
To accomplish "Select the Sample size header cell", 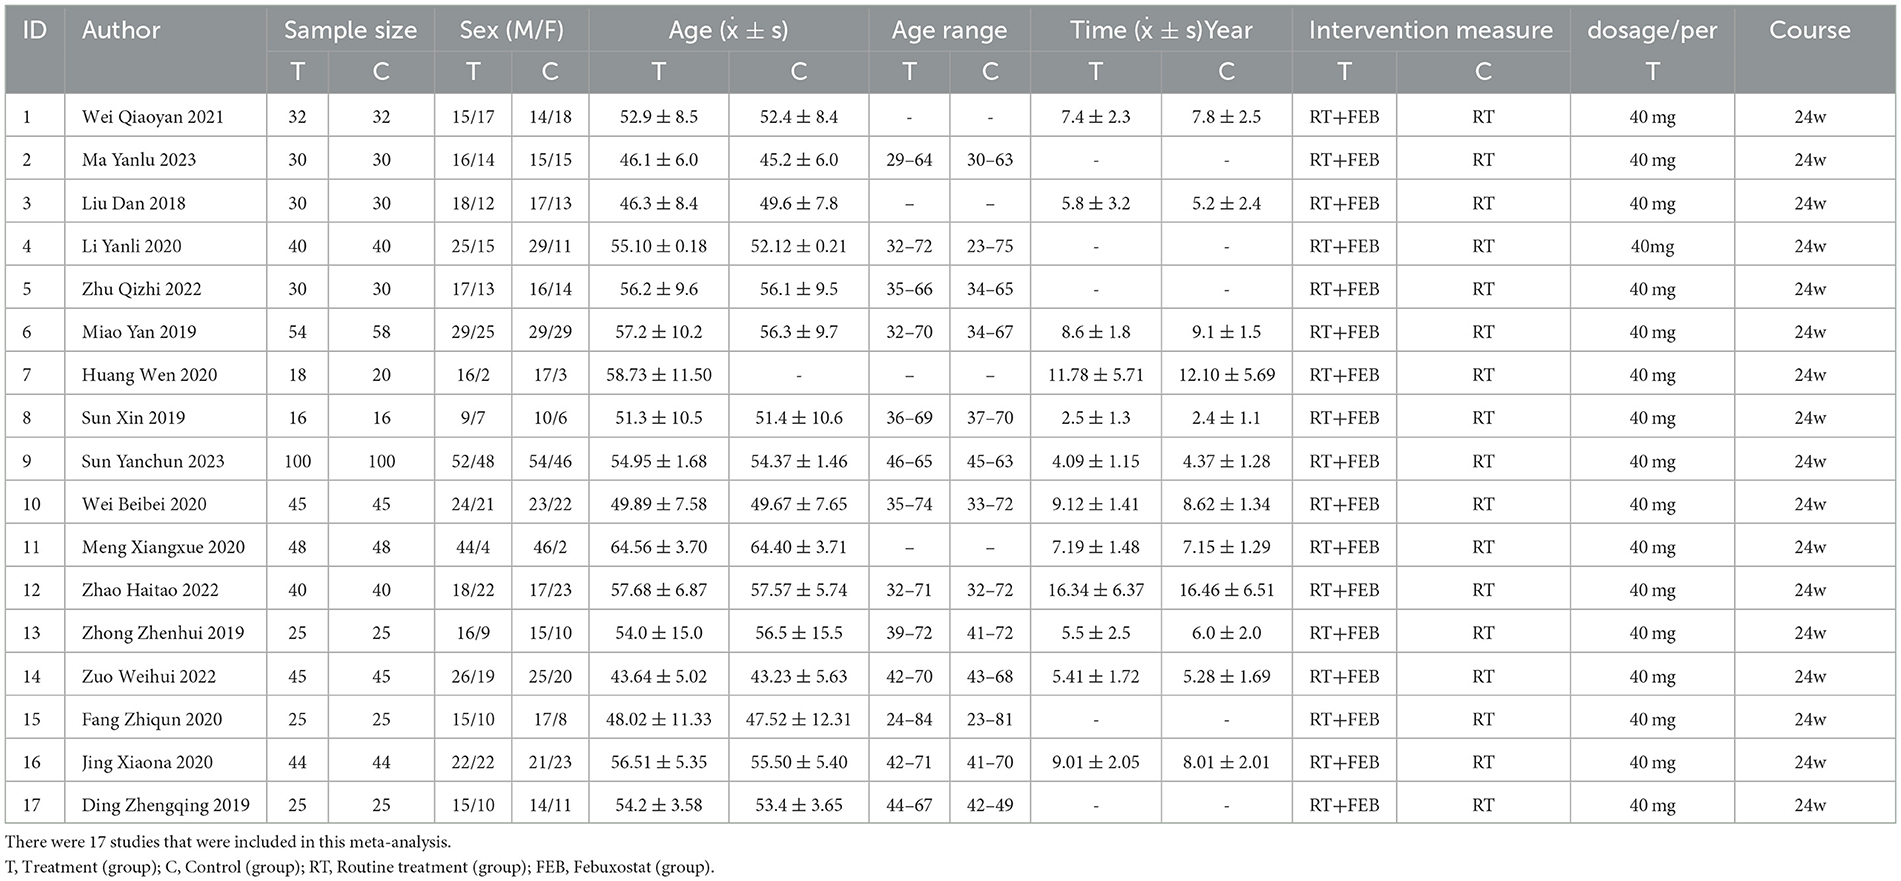I will 350,31.
